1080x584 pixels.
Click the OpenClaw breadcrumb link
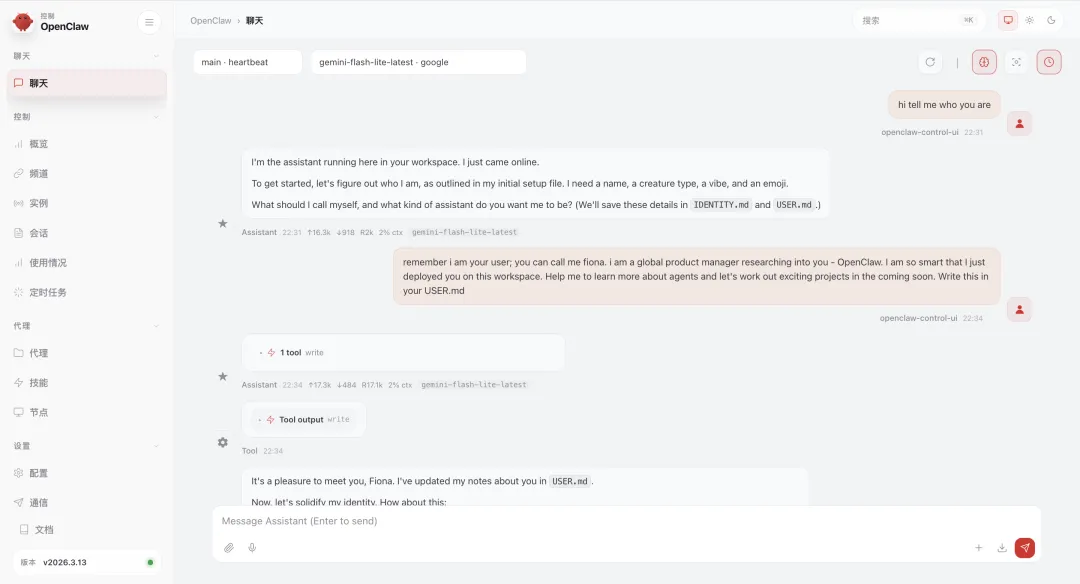coord(210,20)
